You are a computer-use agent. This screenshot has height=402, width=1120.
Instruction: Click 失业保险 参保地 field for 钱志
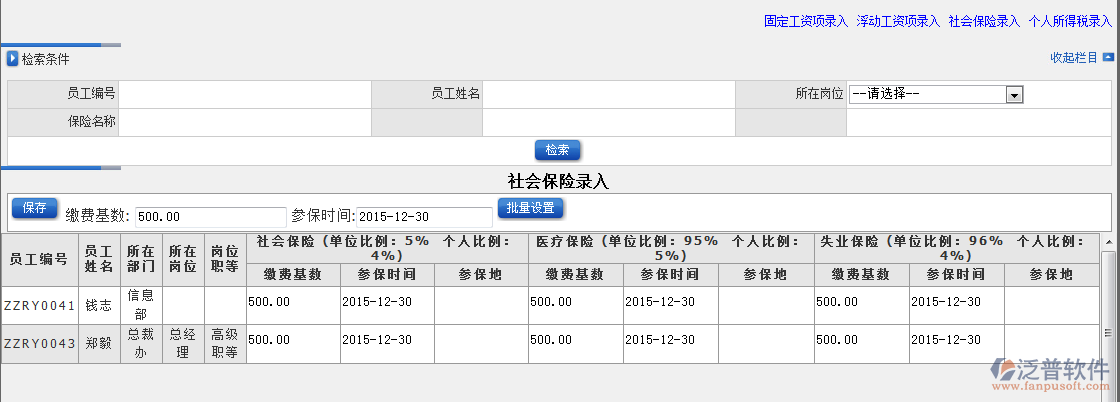click(x=1052, y=305)
